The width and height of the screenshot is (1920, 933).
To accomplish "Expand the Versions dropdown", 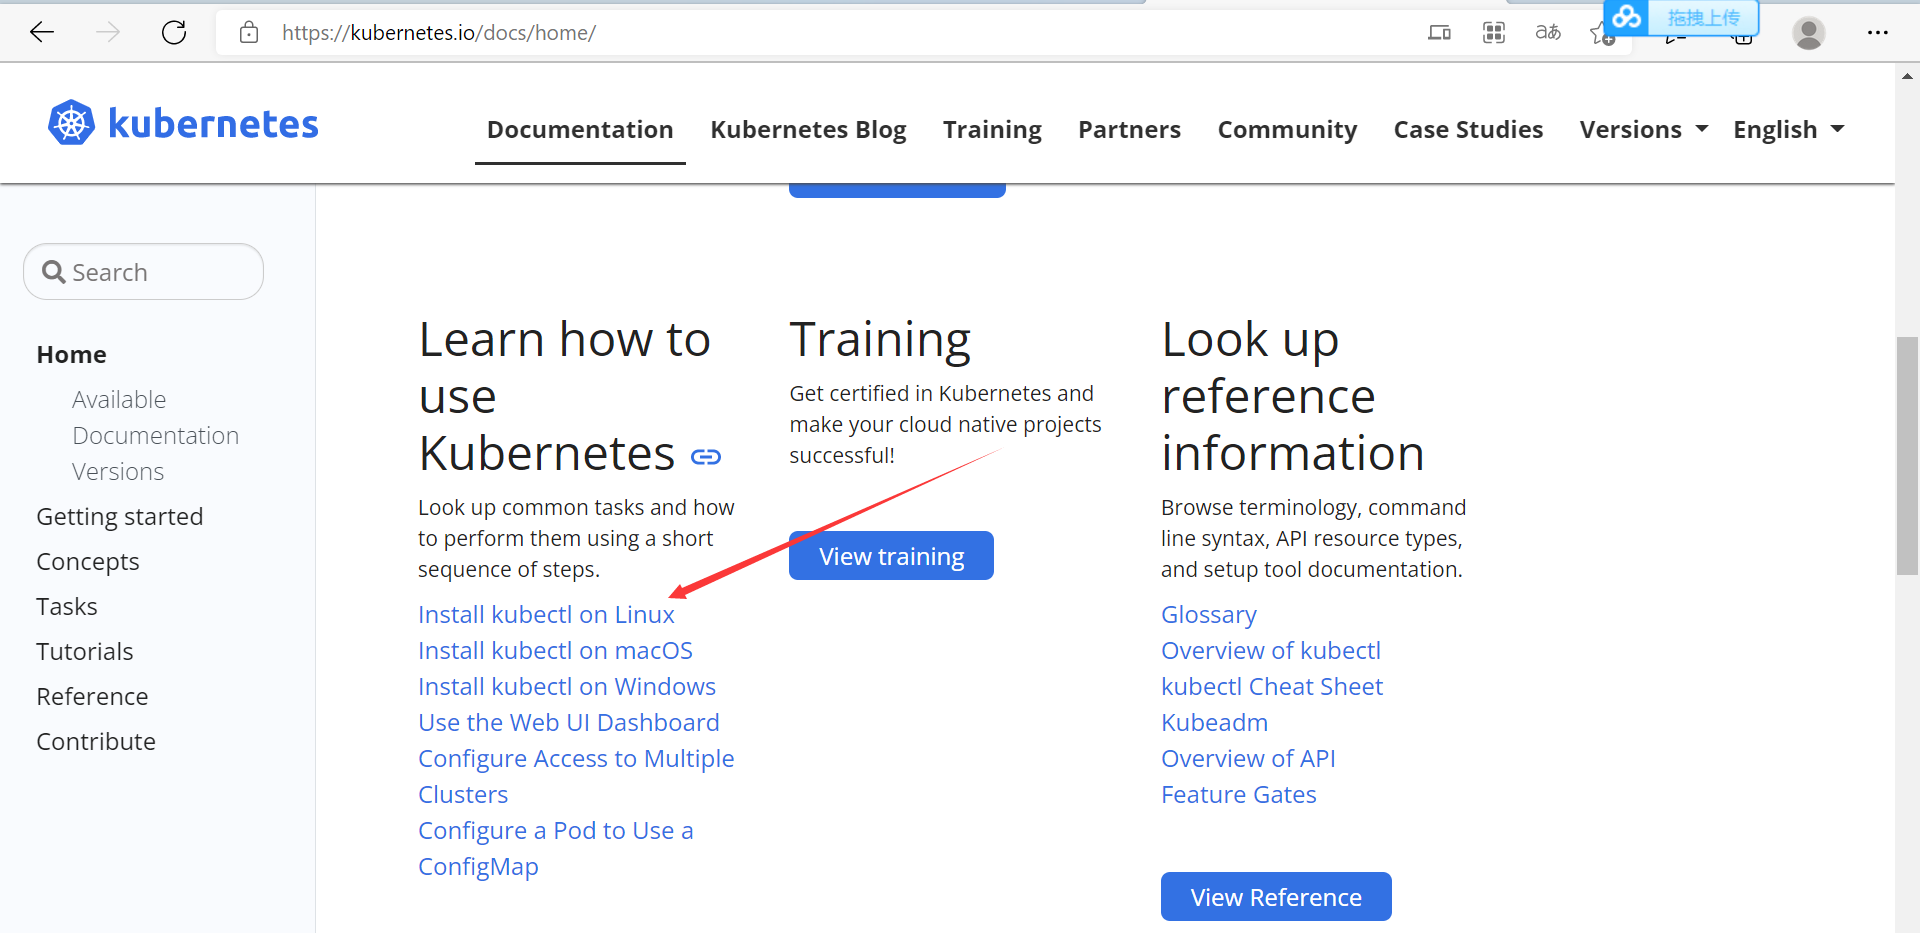I will tap(1643, 130).
